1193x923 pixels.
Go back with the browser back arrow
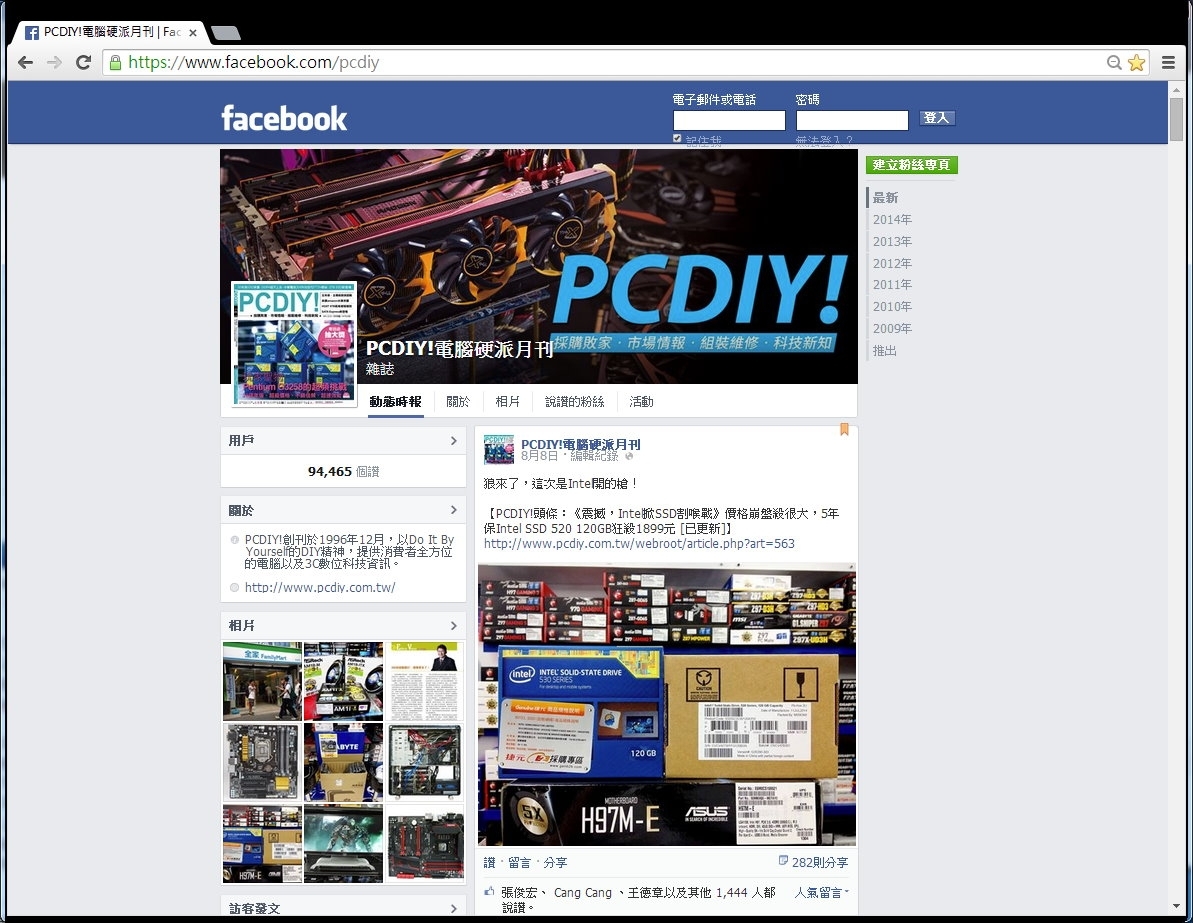(25, 62)
